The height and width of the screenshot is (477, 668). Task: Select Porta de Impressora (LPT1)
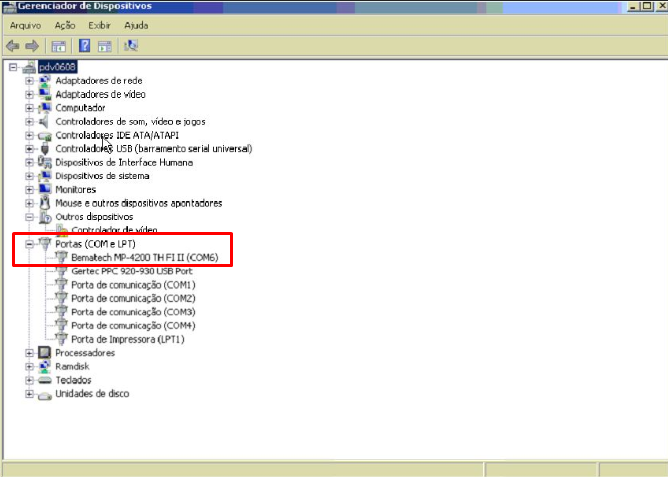point(127,339)
